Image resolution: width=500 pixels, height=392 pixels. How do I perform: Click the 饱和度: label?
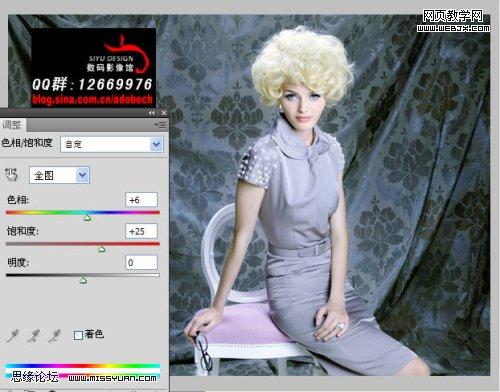tap(23, 231)
